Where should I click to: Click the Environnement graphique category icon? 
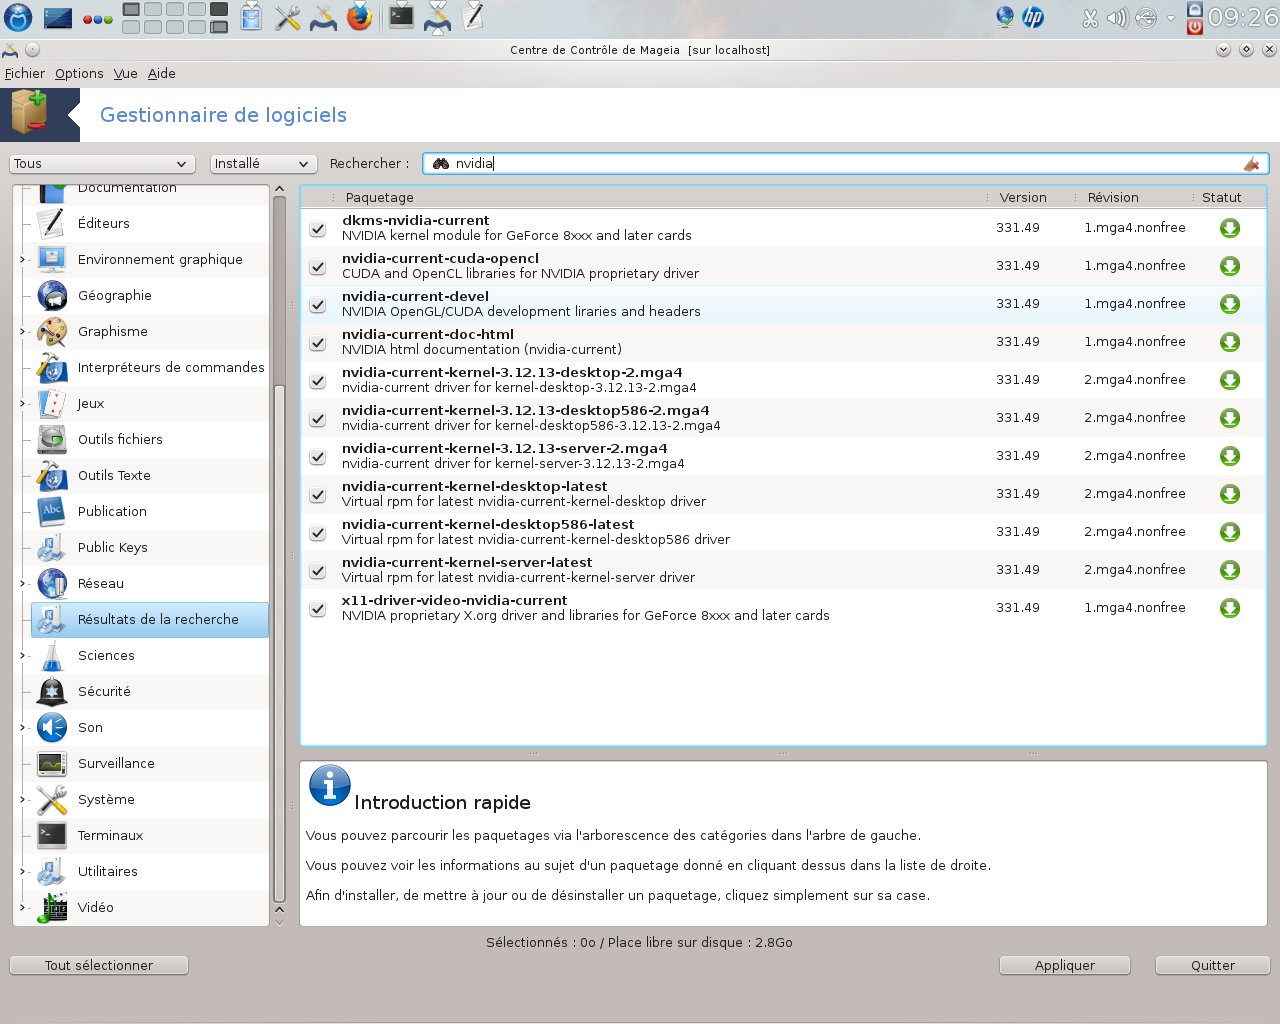coord(52,259)
